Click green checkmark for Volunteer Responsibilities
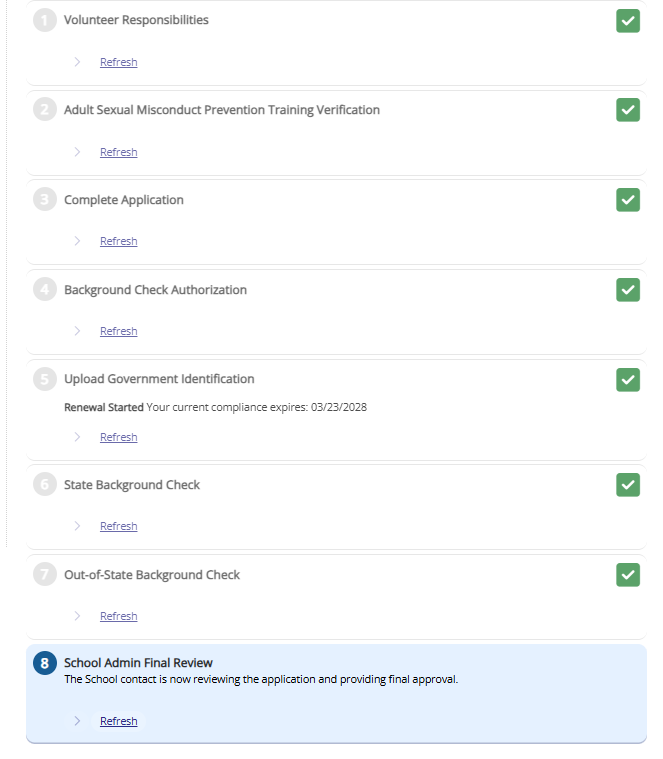The image size is (663, 759). point(628,21)
